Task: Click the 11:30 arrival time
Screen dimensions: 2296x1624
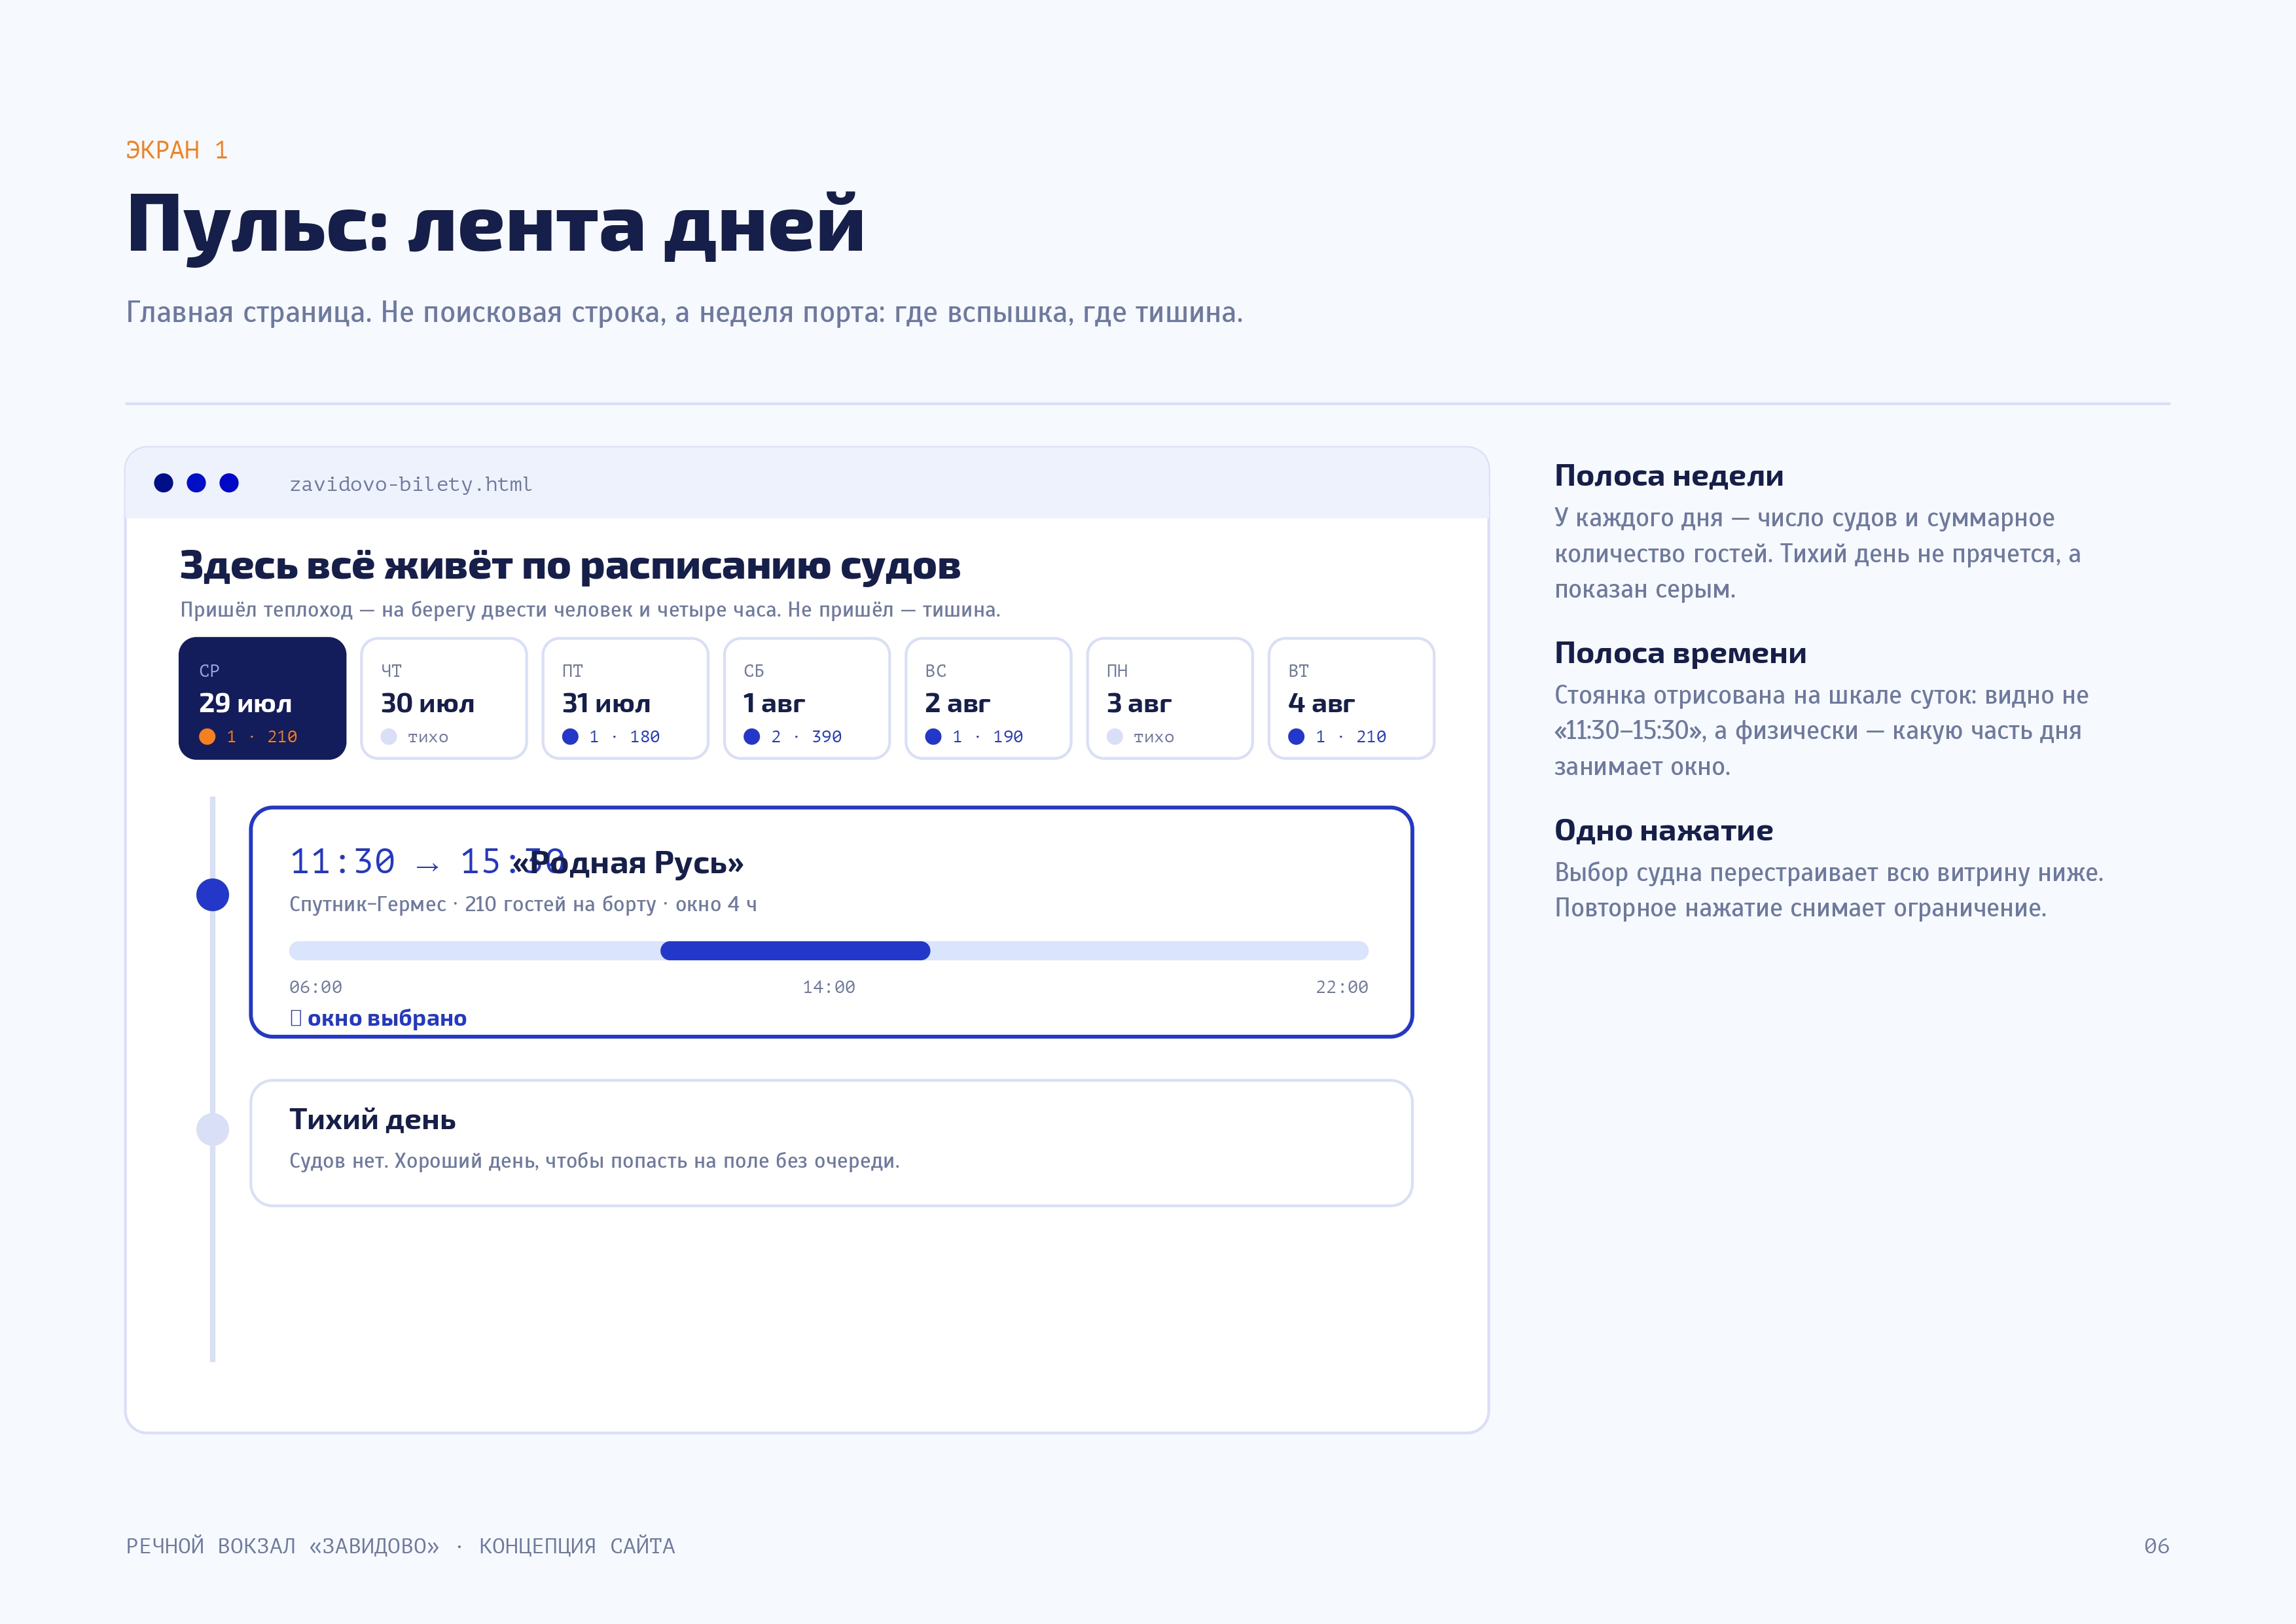Action: coord(342,861)
